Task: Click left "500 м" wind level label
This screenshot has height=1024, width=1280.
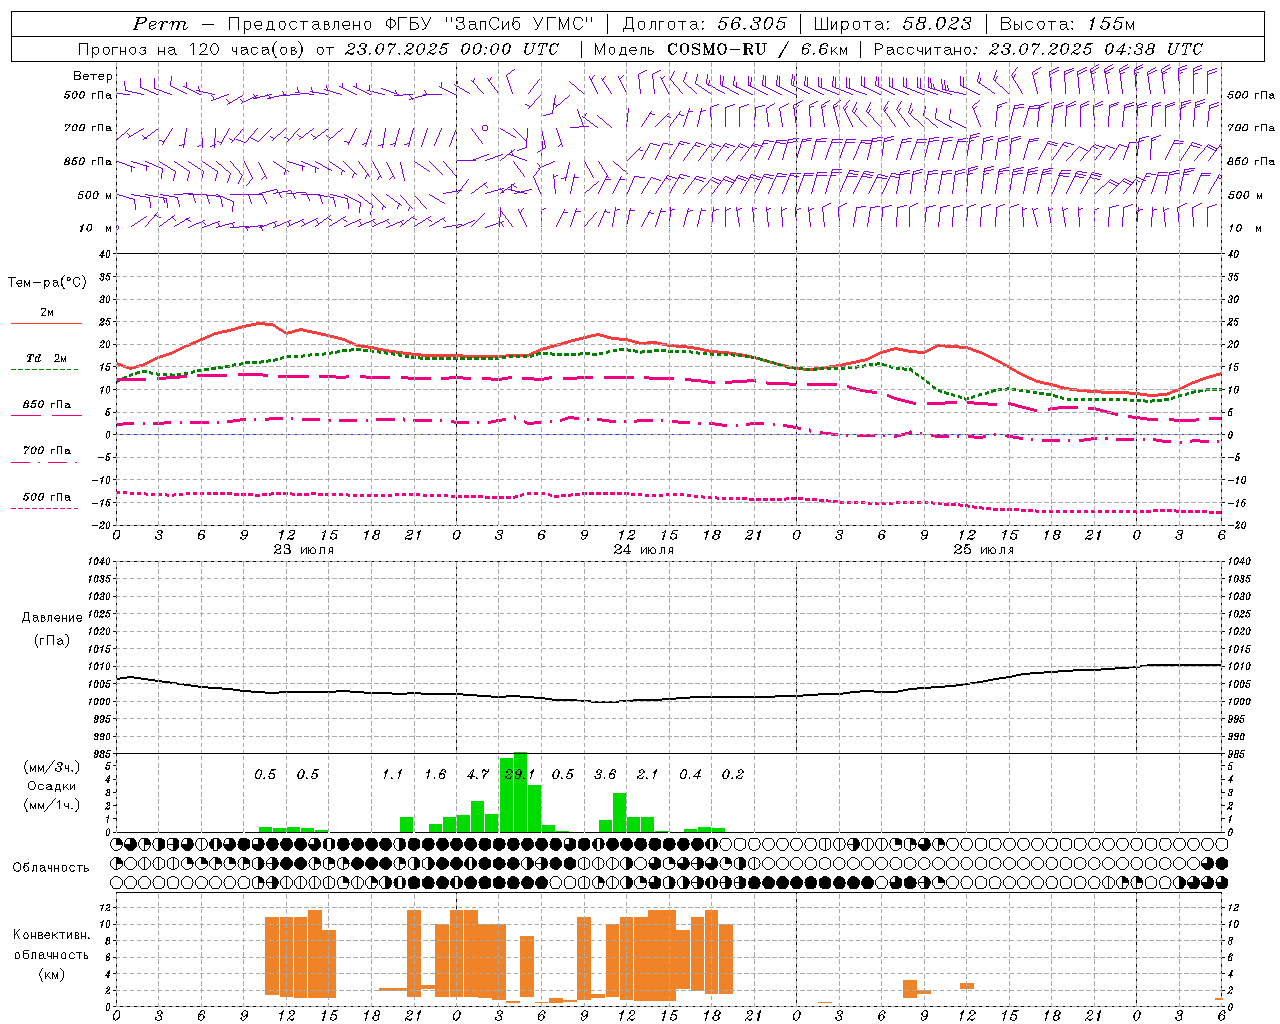Action: 95,195
